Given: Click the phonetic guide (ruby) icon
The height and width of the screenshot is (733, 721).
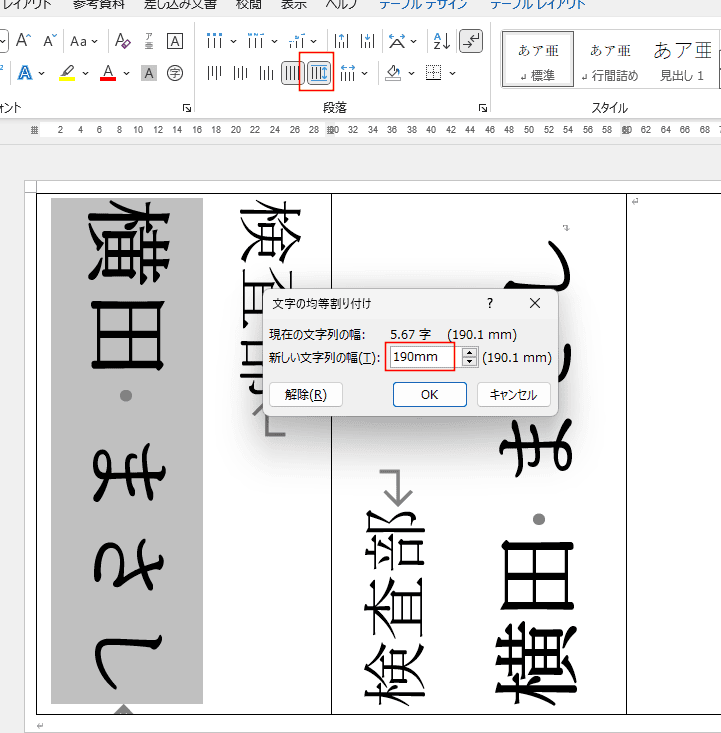Looking at the screenshot, I should pos(149,41).
